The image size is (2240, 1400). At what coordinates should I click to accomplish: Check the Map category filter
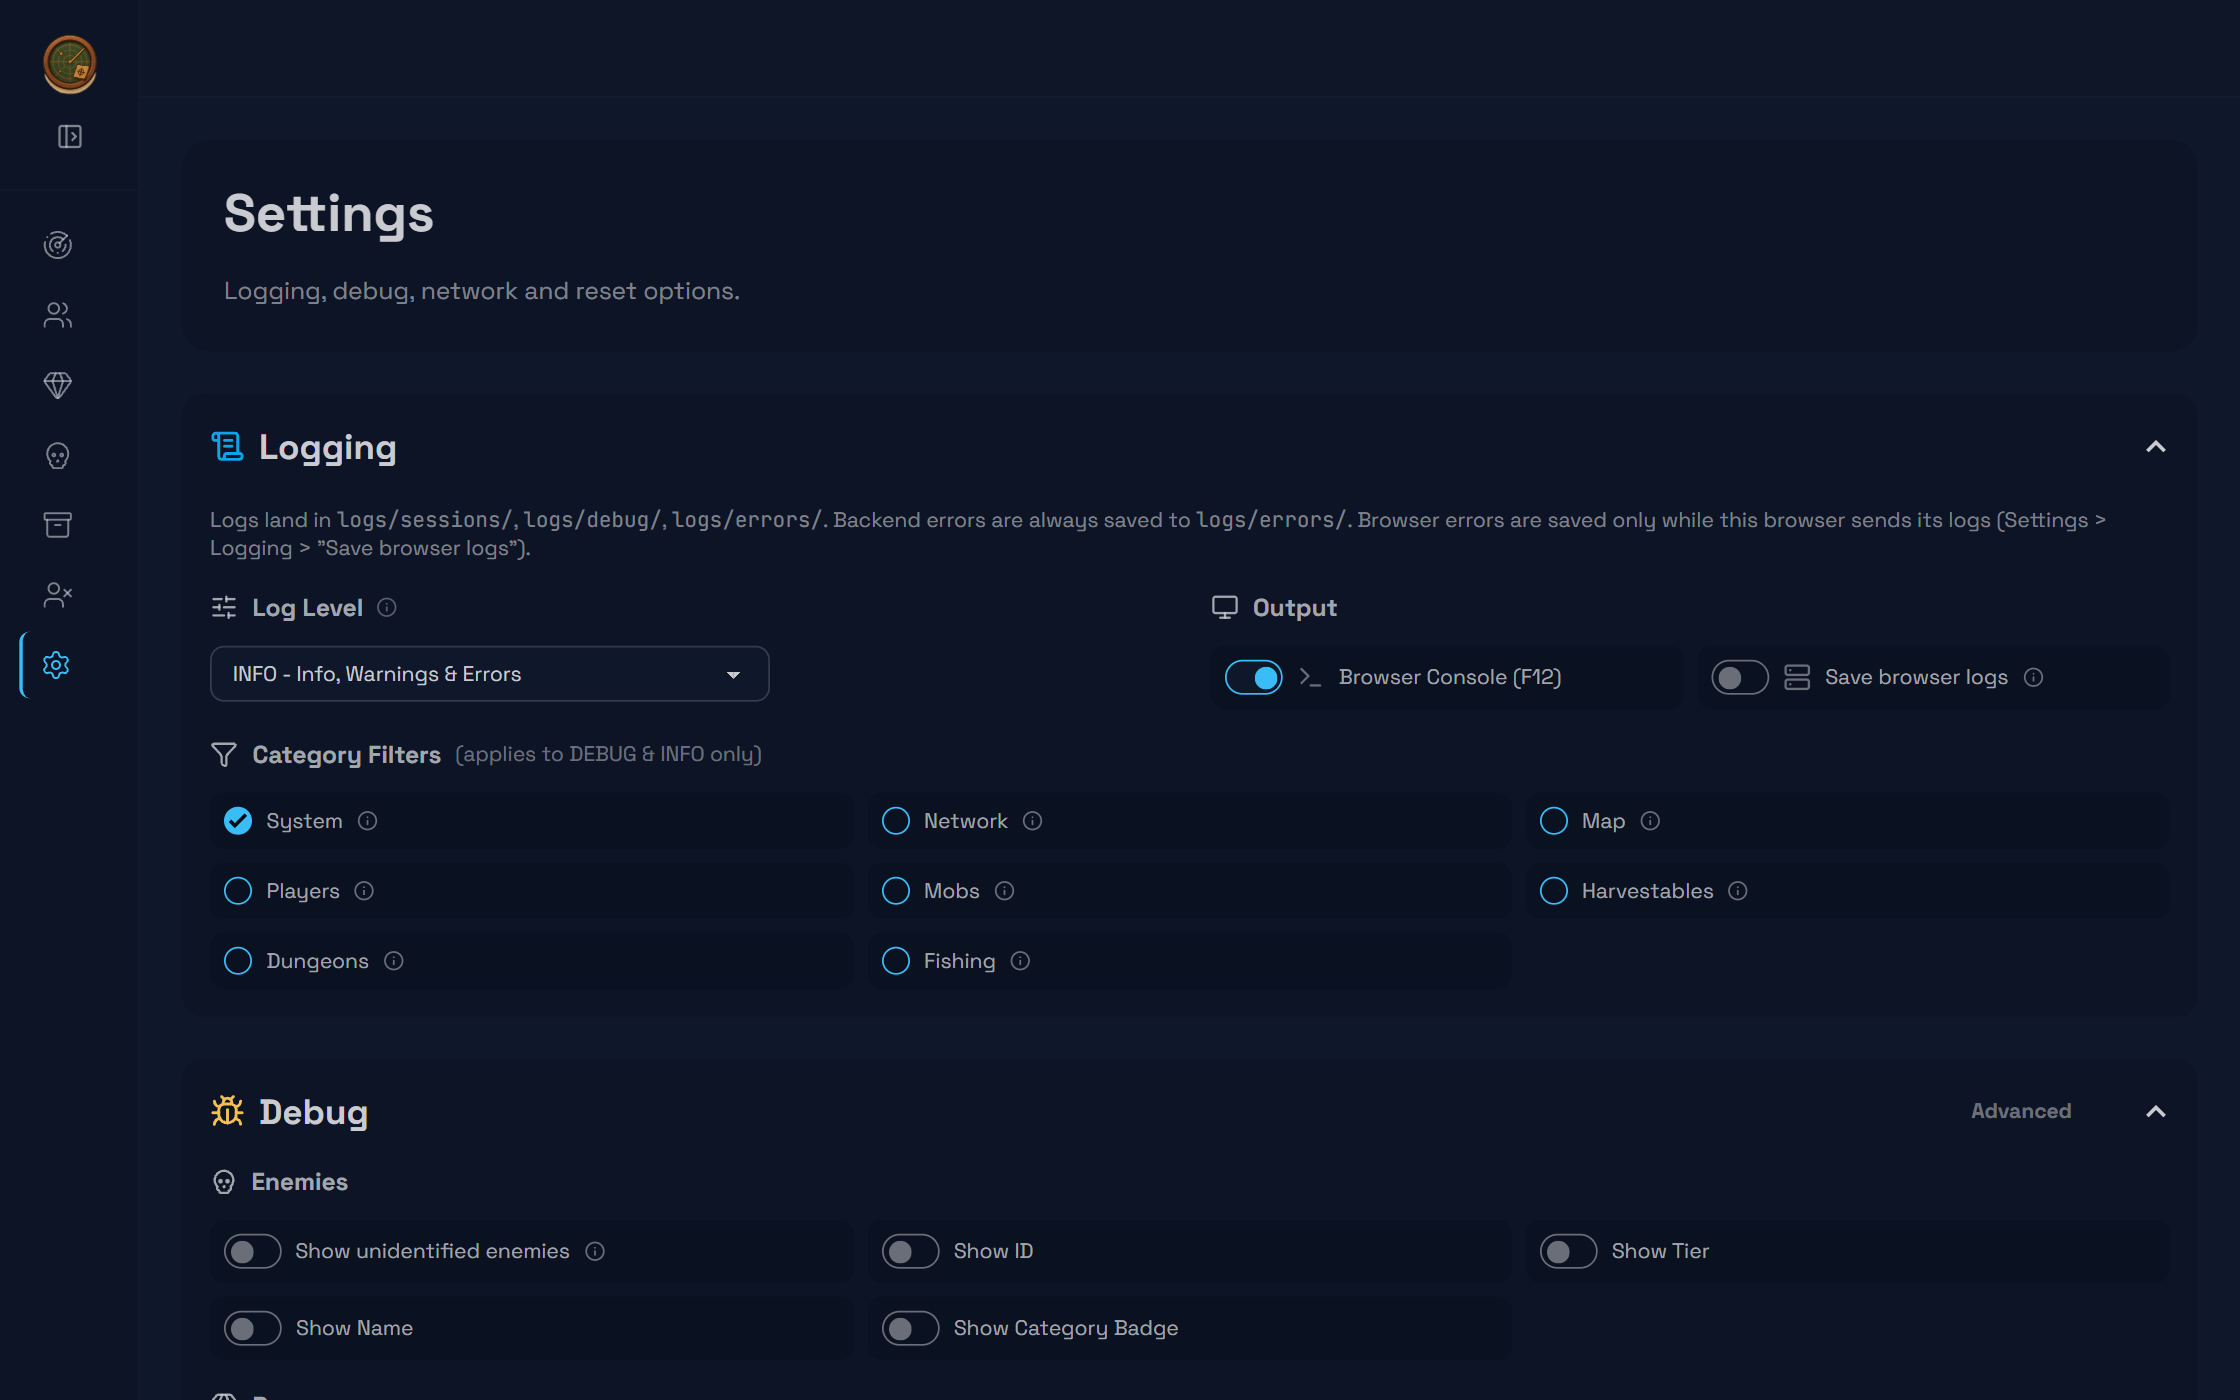click(1554, 821)
